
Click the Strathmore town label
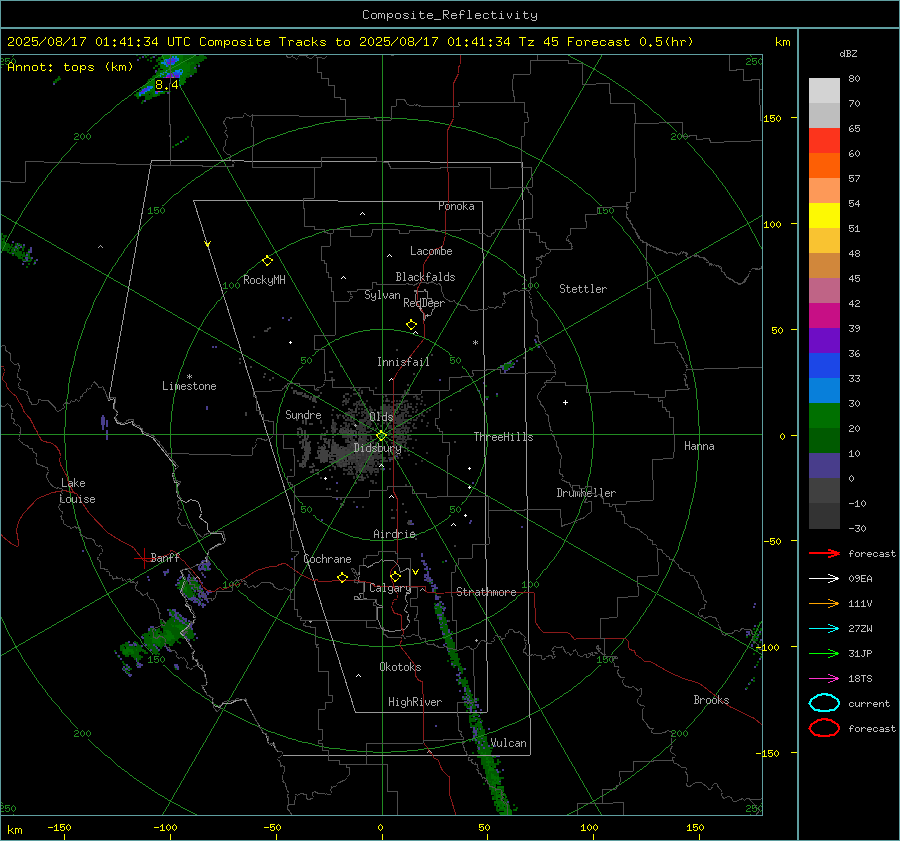click(x=486, y=592)
